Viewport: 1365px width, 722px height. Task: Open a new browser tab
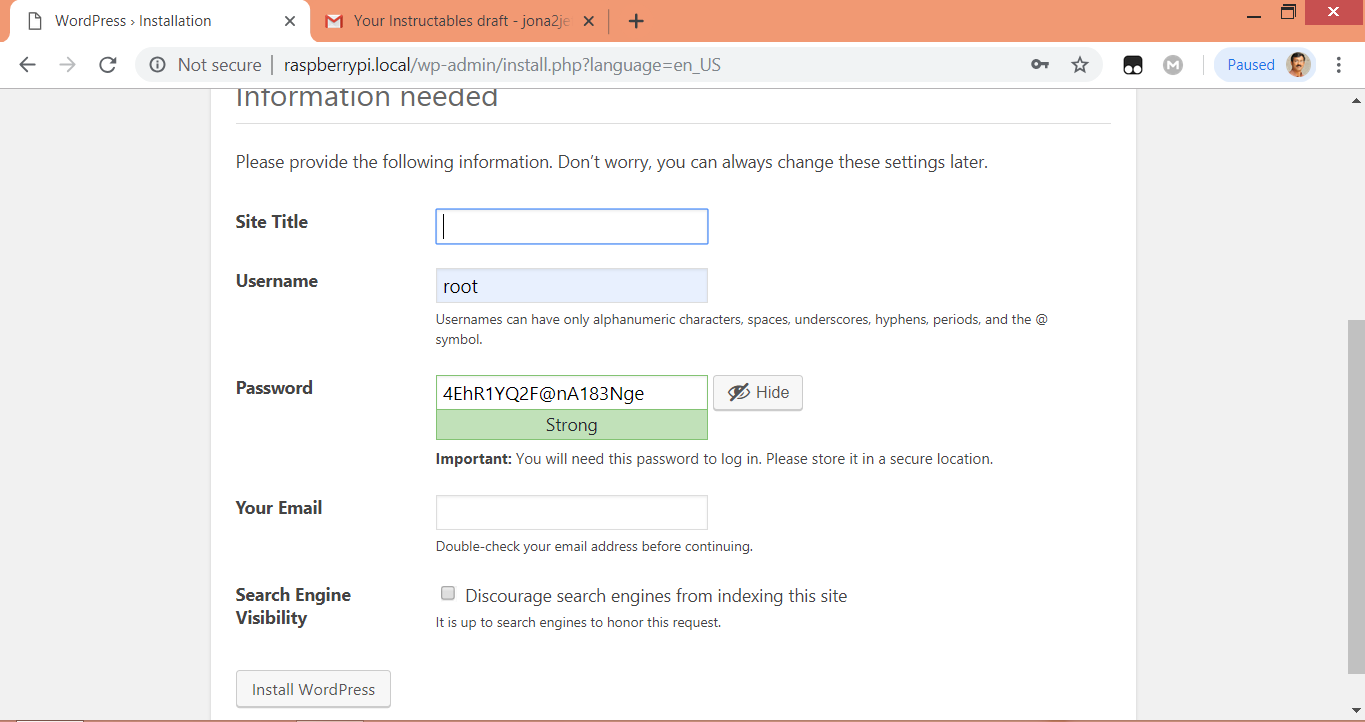636,21
